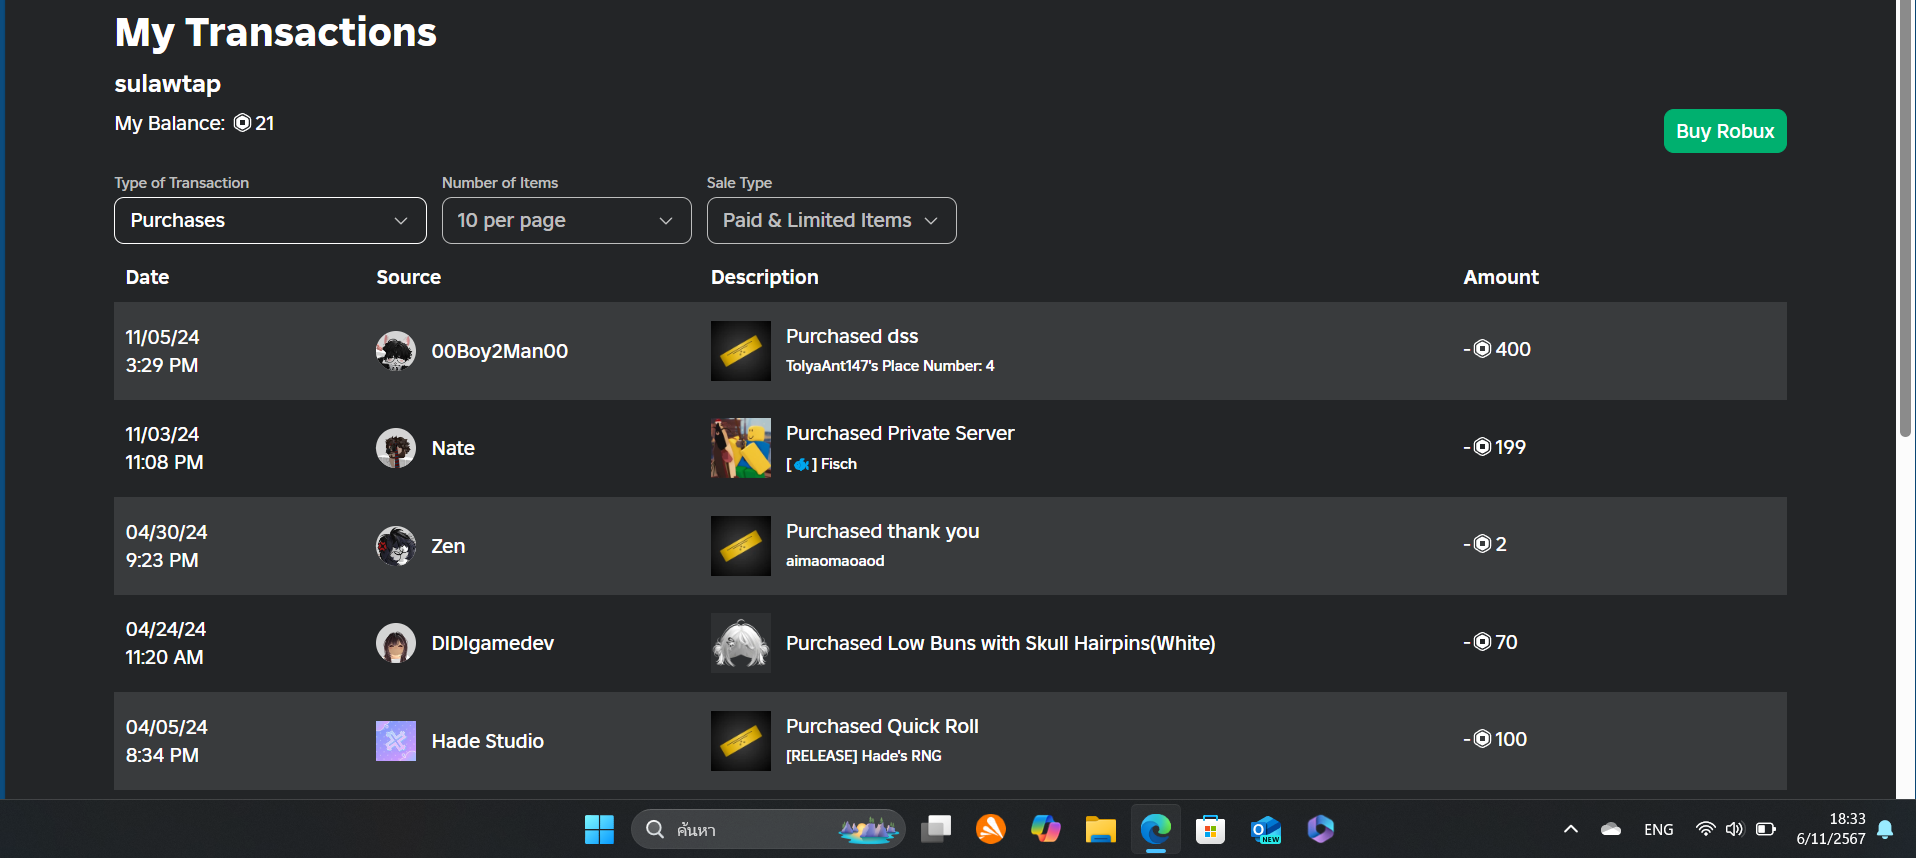Click the Robux icon next to 100

(x=1483, y=739)
